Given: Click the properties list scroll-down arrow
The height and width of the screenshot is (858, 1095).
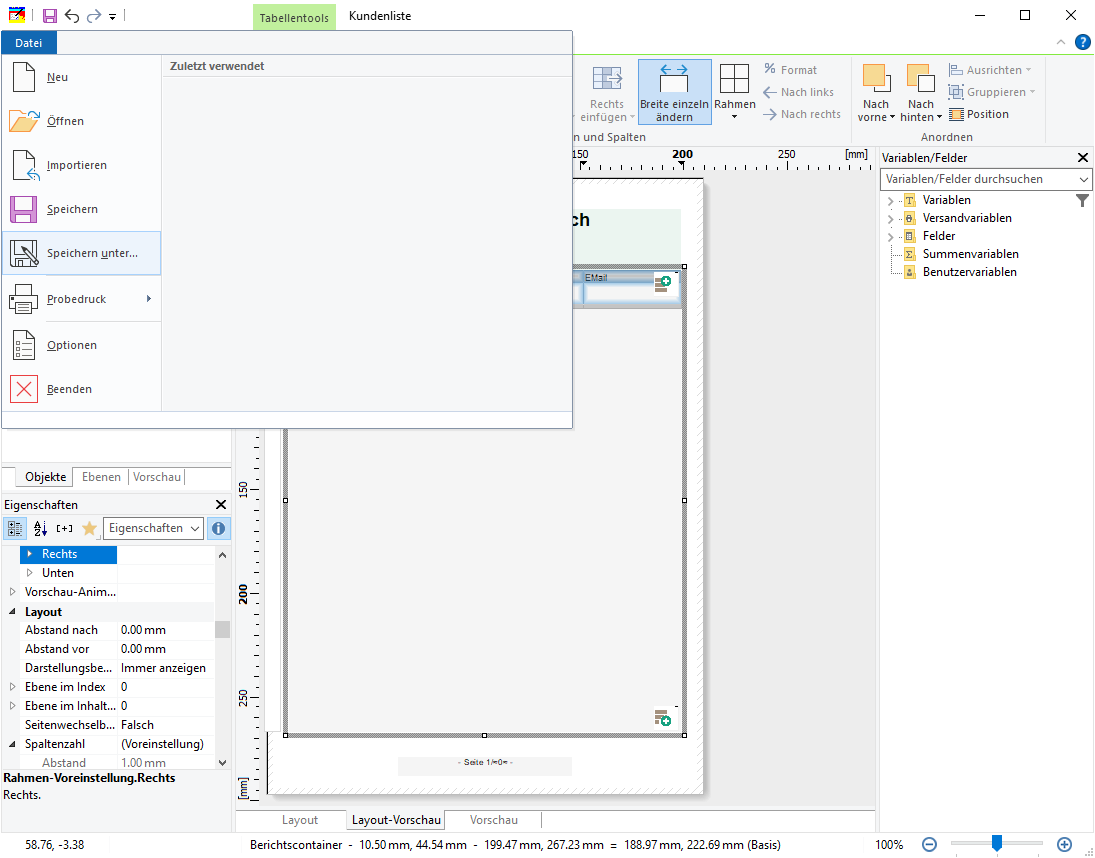Looking at the screenshot, I should (222, 763).
